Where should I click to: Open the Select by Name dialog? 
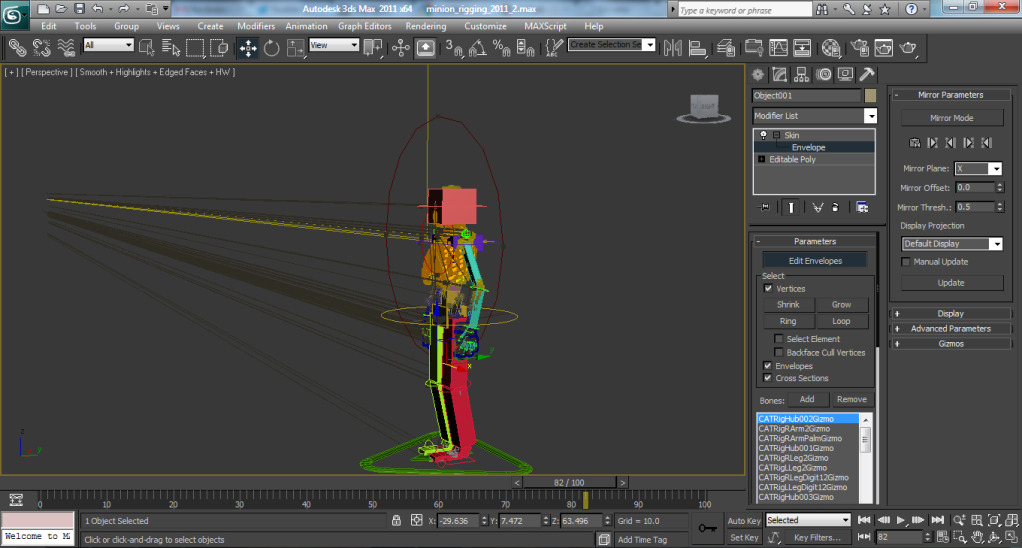pyautogui.click(x=171, y=48)
